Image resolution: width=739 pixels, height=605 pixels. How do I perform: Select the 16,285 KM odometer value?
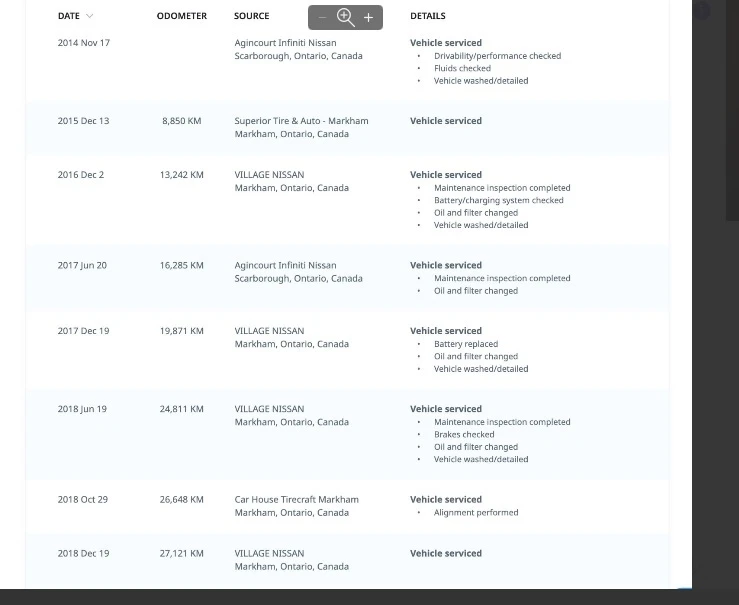coord(181,266)
